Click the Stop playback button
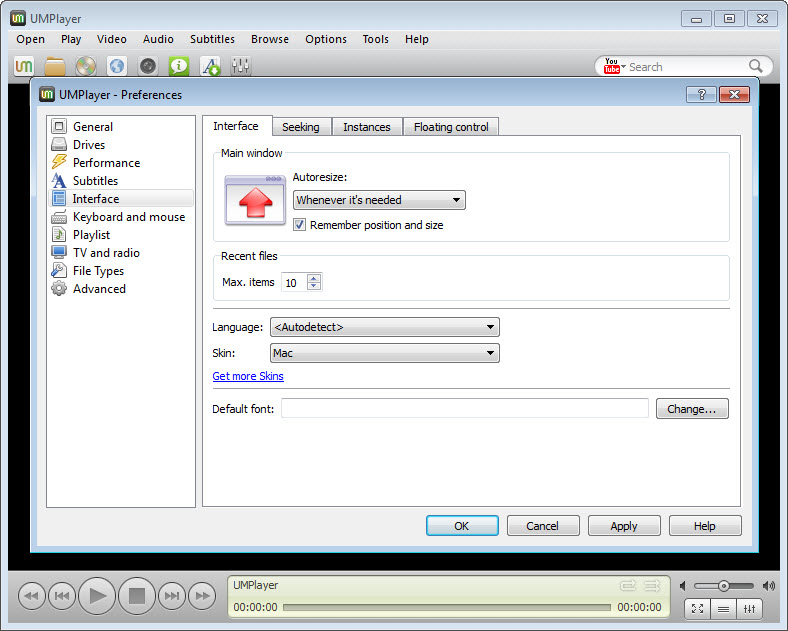This screenshot has height=631, width=788. point(137,596)
